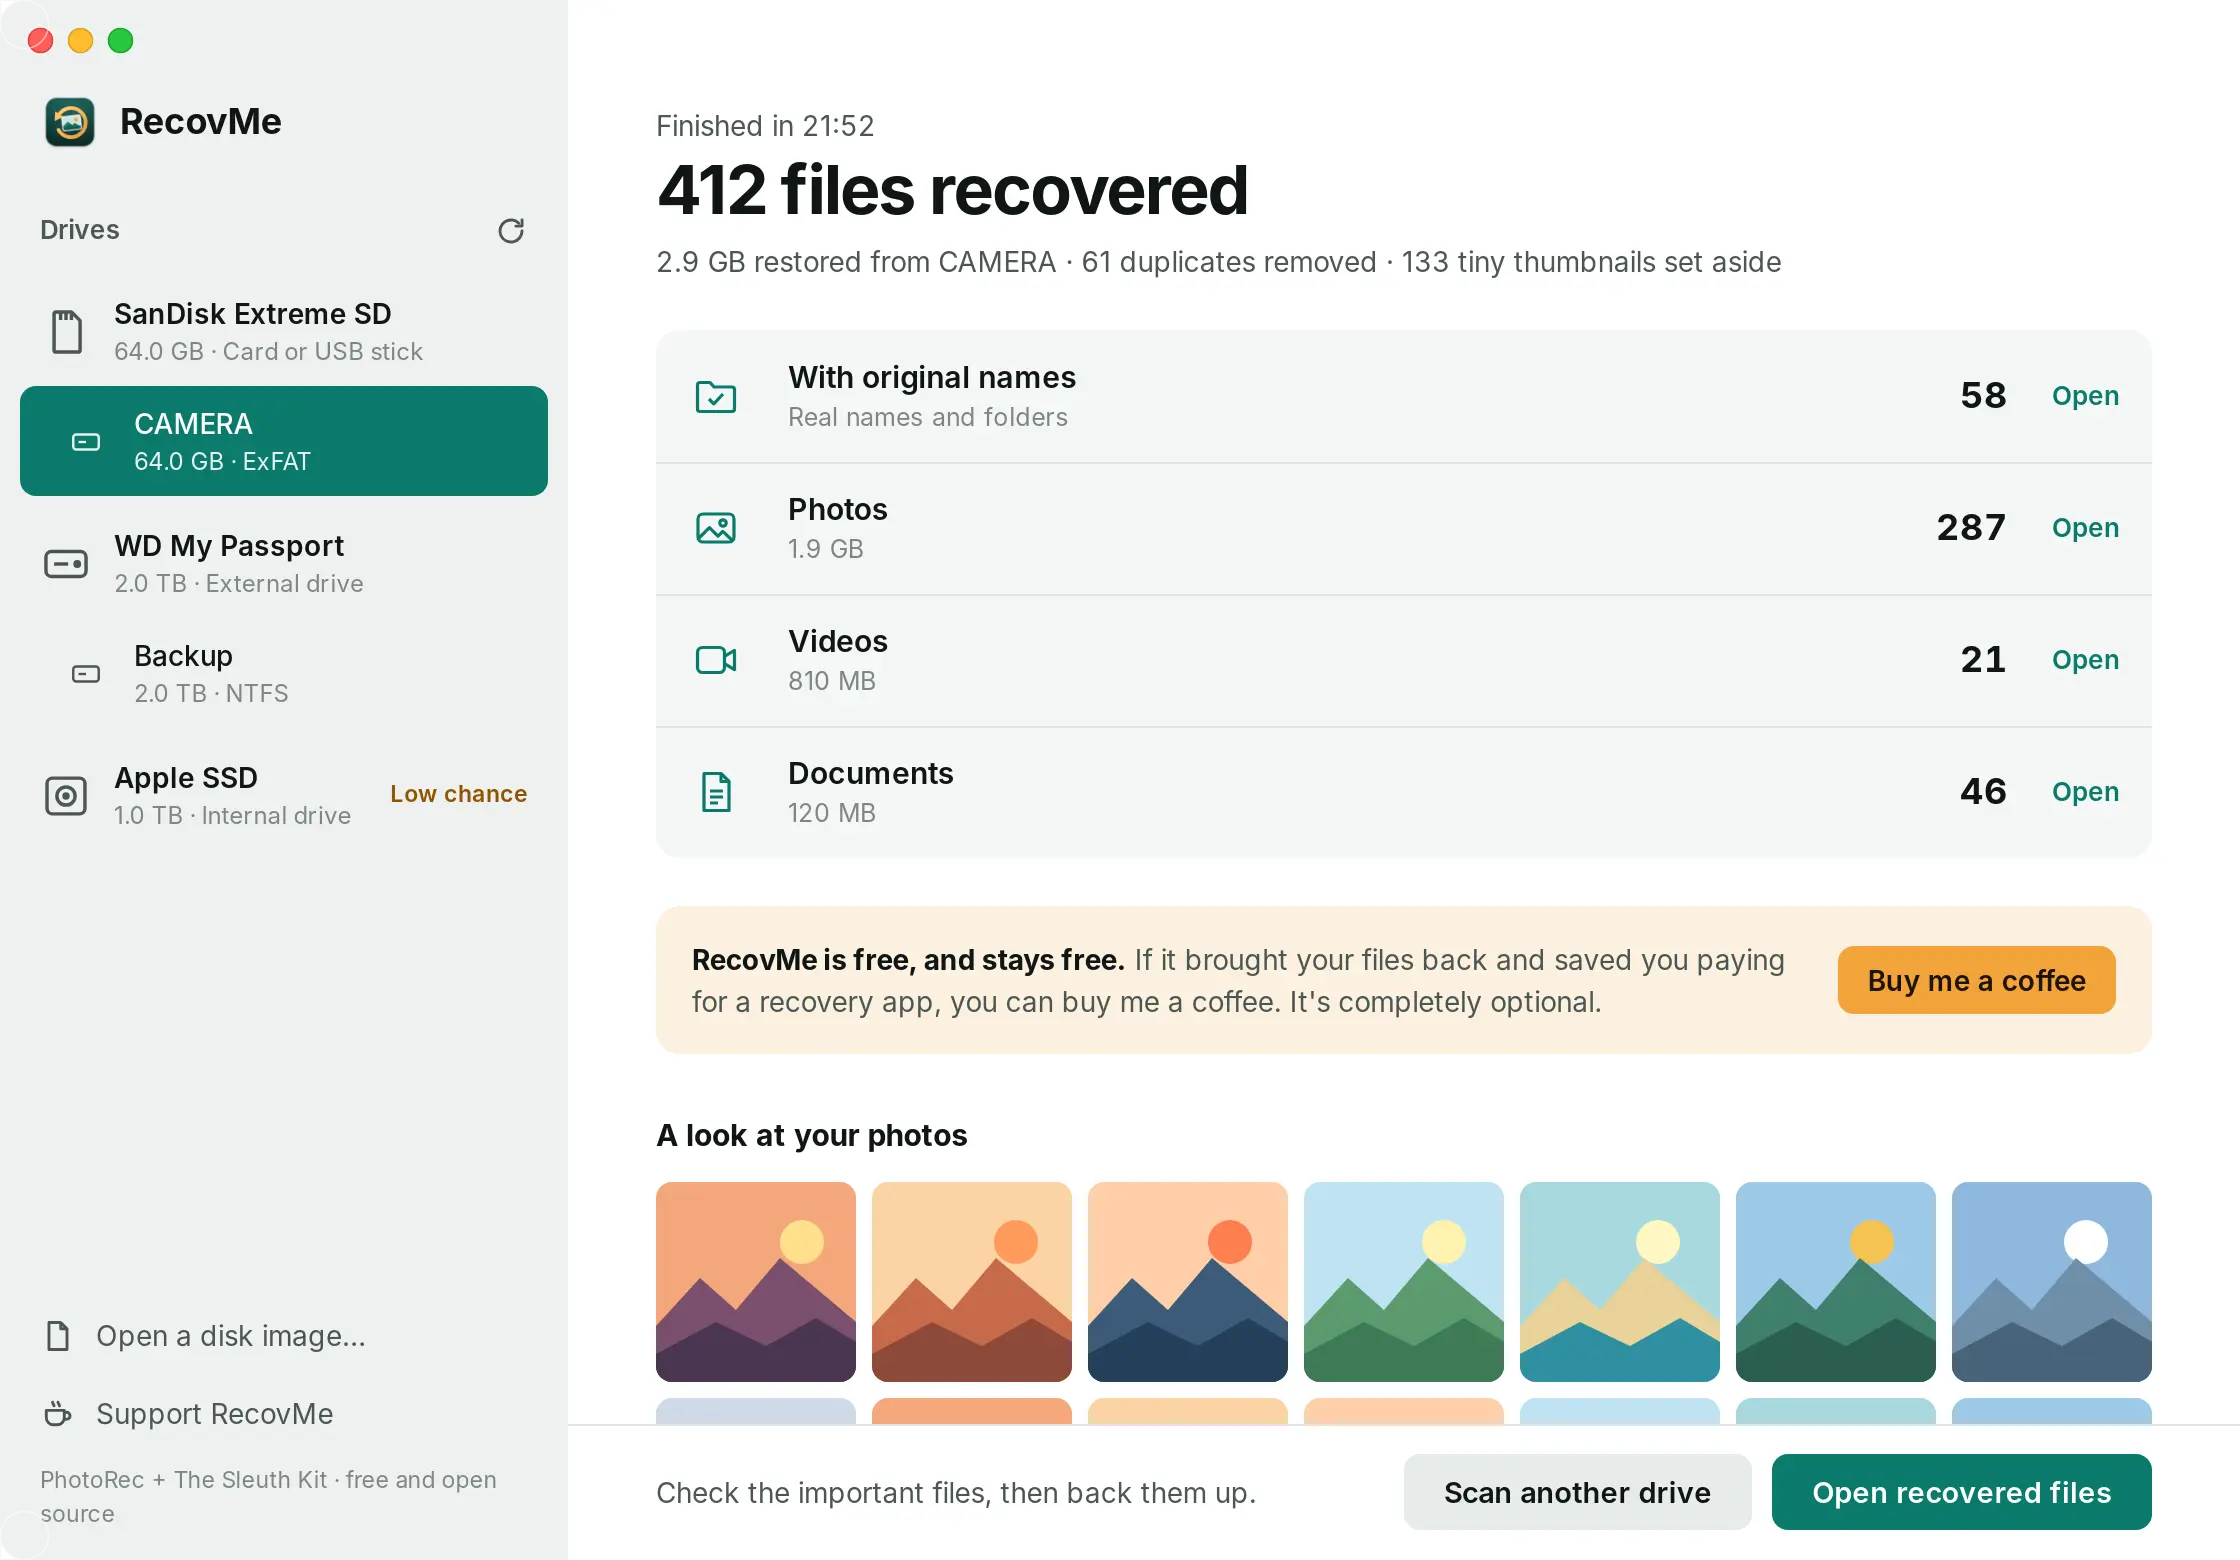Click the coffee cup Support icon
This screenshot has width=2240, height=1560.
tap(58, 1414)
